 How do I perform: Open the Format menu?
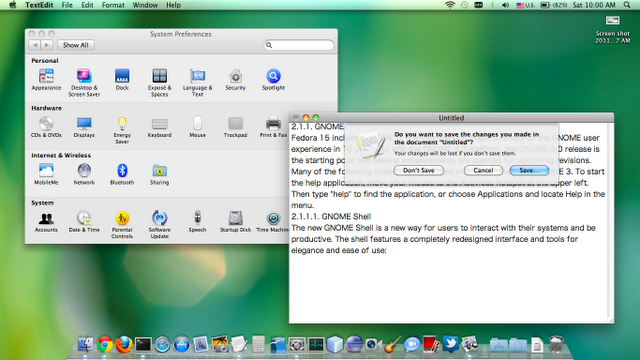[113, 5]
